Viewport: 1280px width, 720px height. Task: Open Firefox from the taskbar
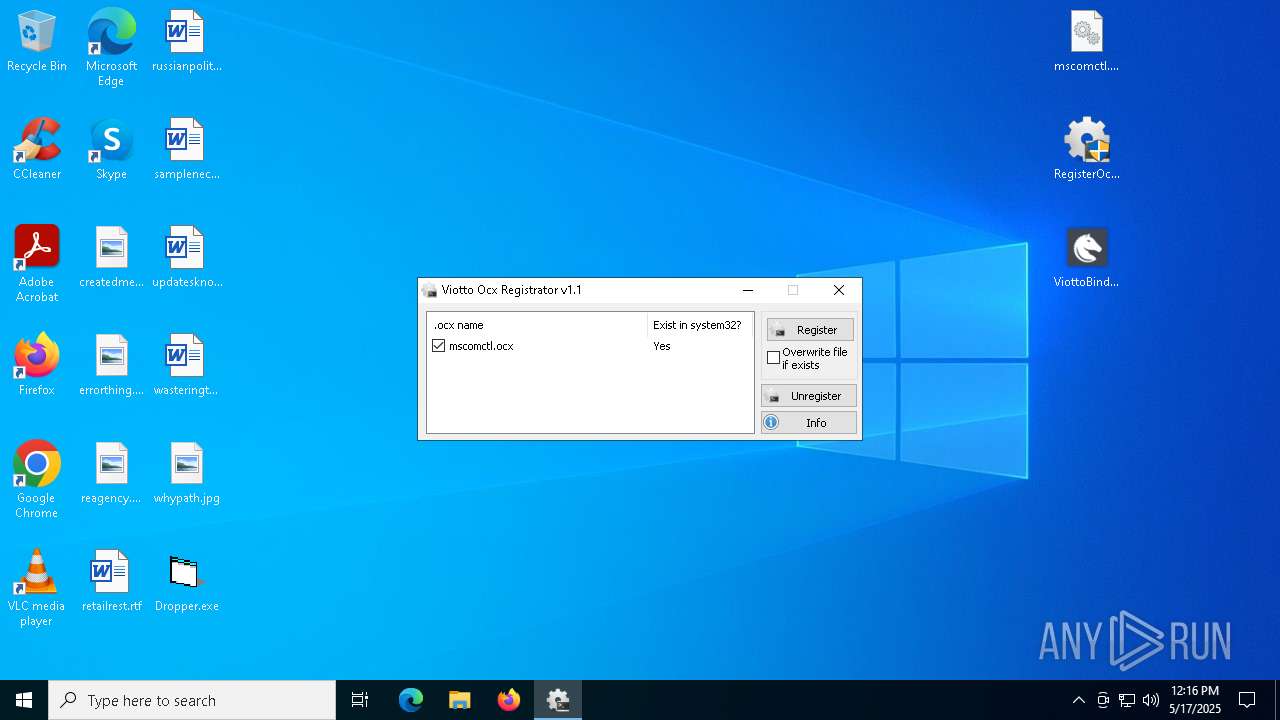(509, 700)
